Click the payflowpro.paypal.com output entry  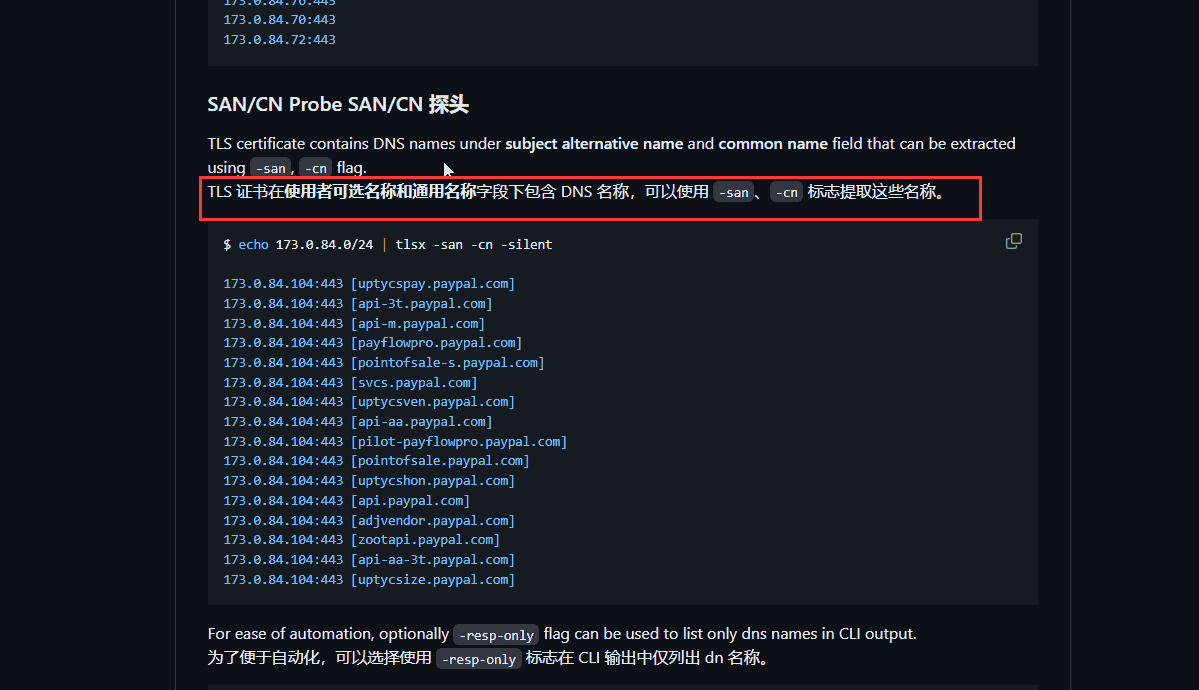[435, 343]
